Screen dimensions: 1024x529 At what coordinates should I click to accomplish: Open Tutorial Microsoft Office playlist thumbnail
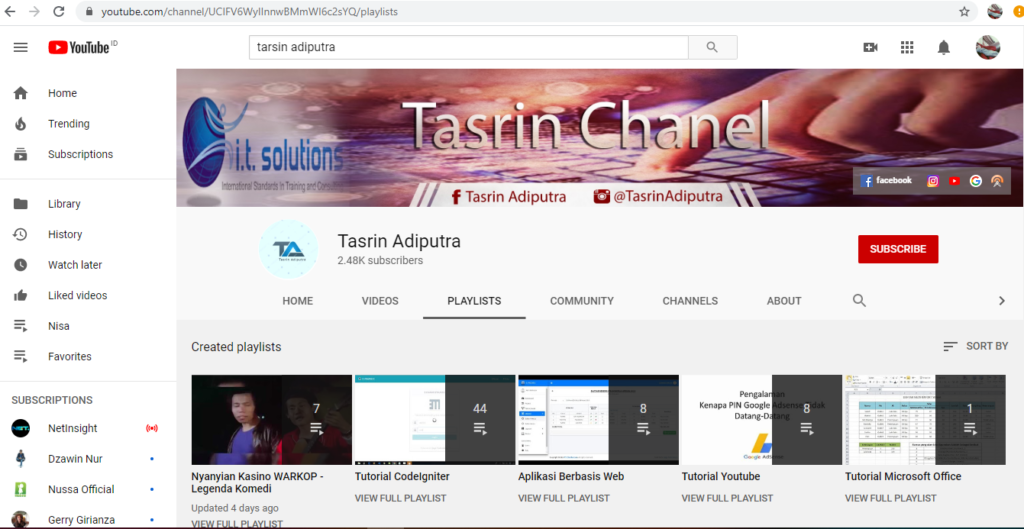click(x=925, y=420)
